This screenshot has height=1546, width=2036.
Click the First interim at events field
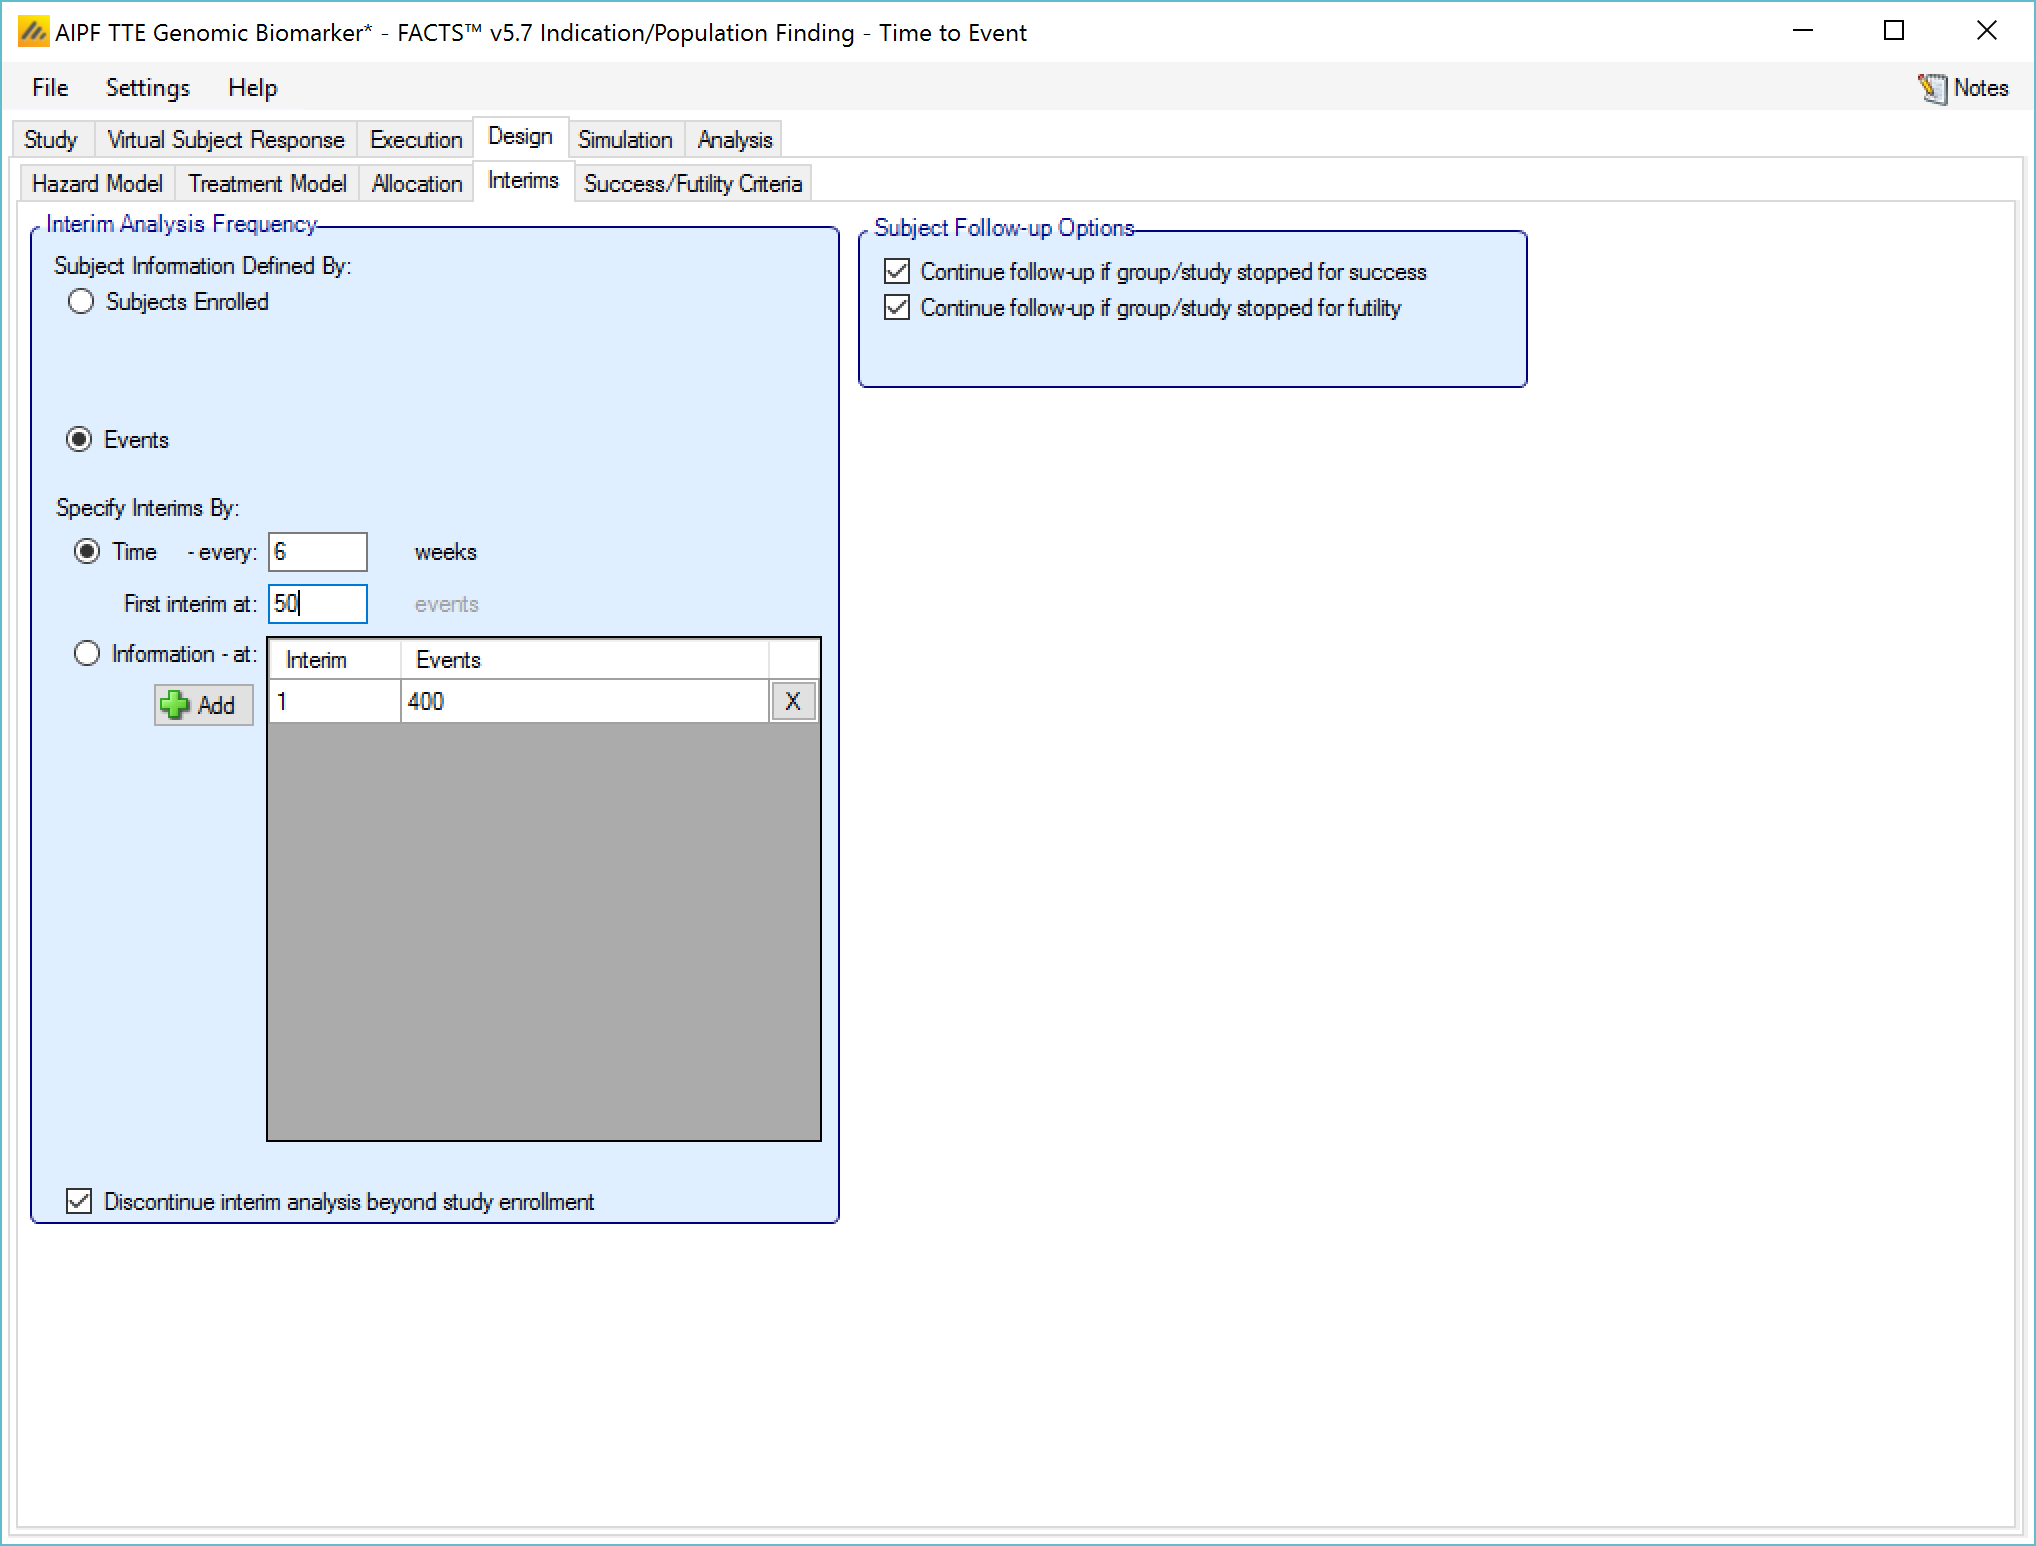(317, 604)
